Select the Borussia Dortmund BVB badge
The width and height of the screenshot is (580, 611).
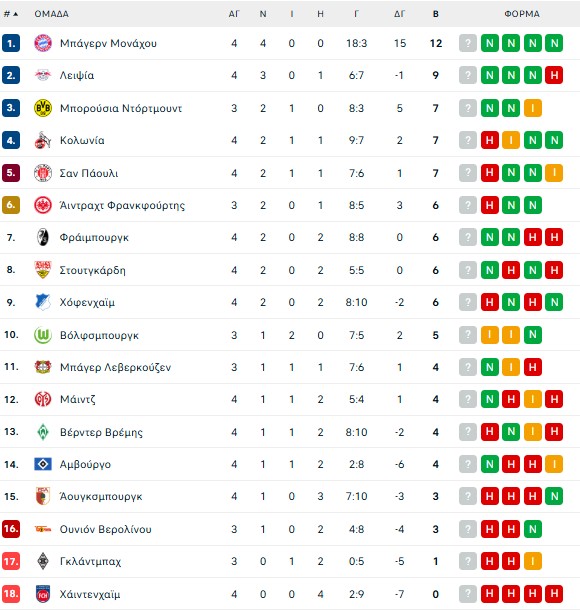click(x=43, y=108)
